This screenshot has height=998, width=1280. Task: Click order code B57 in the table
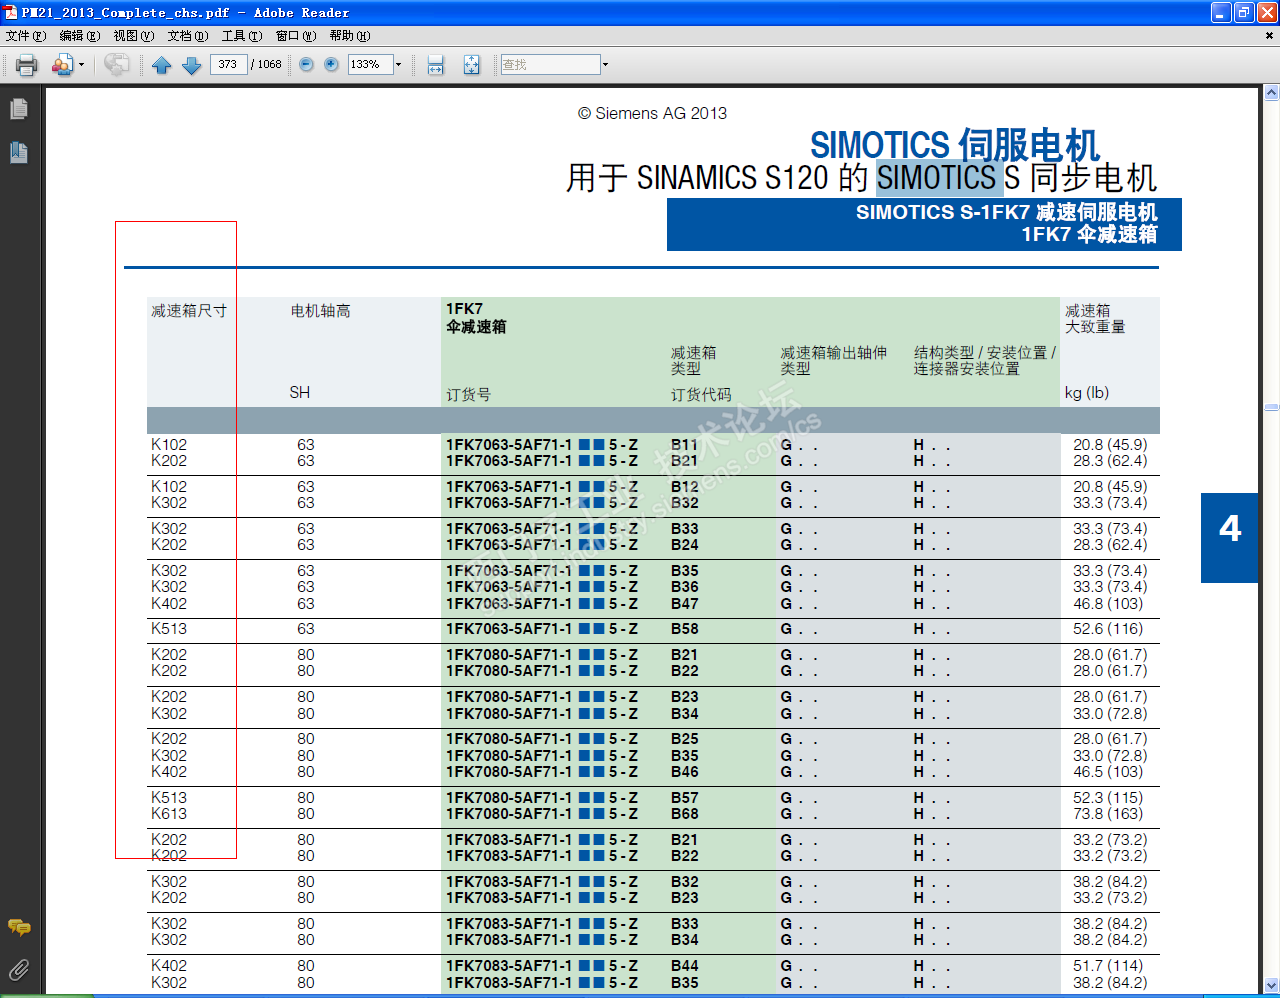[685, 798]
